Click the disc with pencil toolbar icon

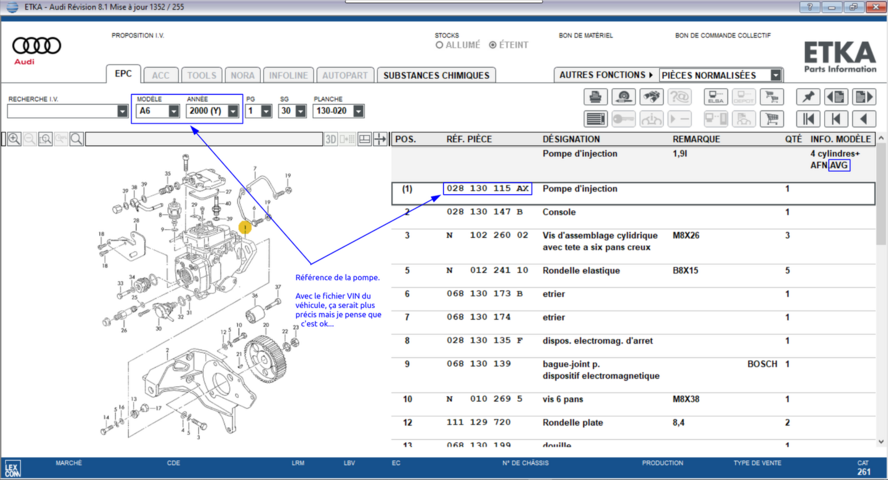(x=624, y=97)
